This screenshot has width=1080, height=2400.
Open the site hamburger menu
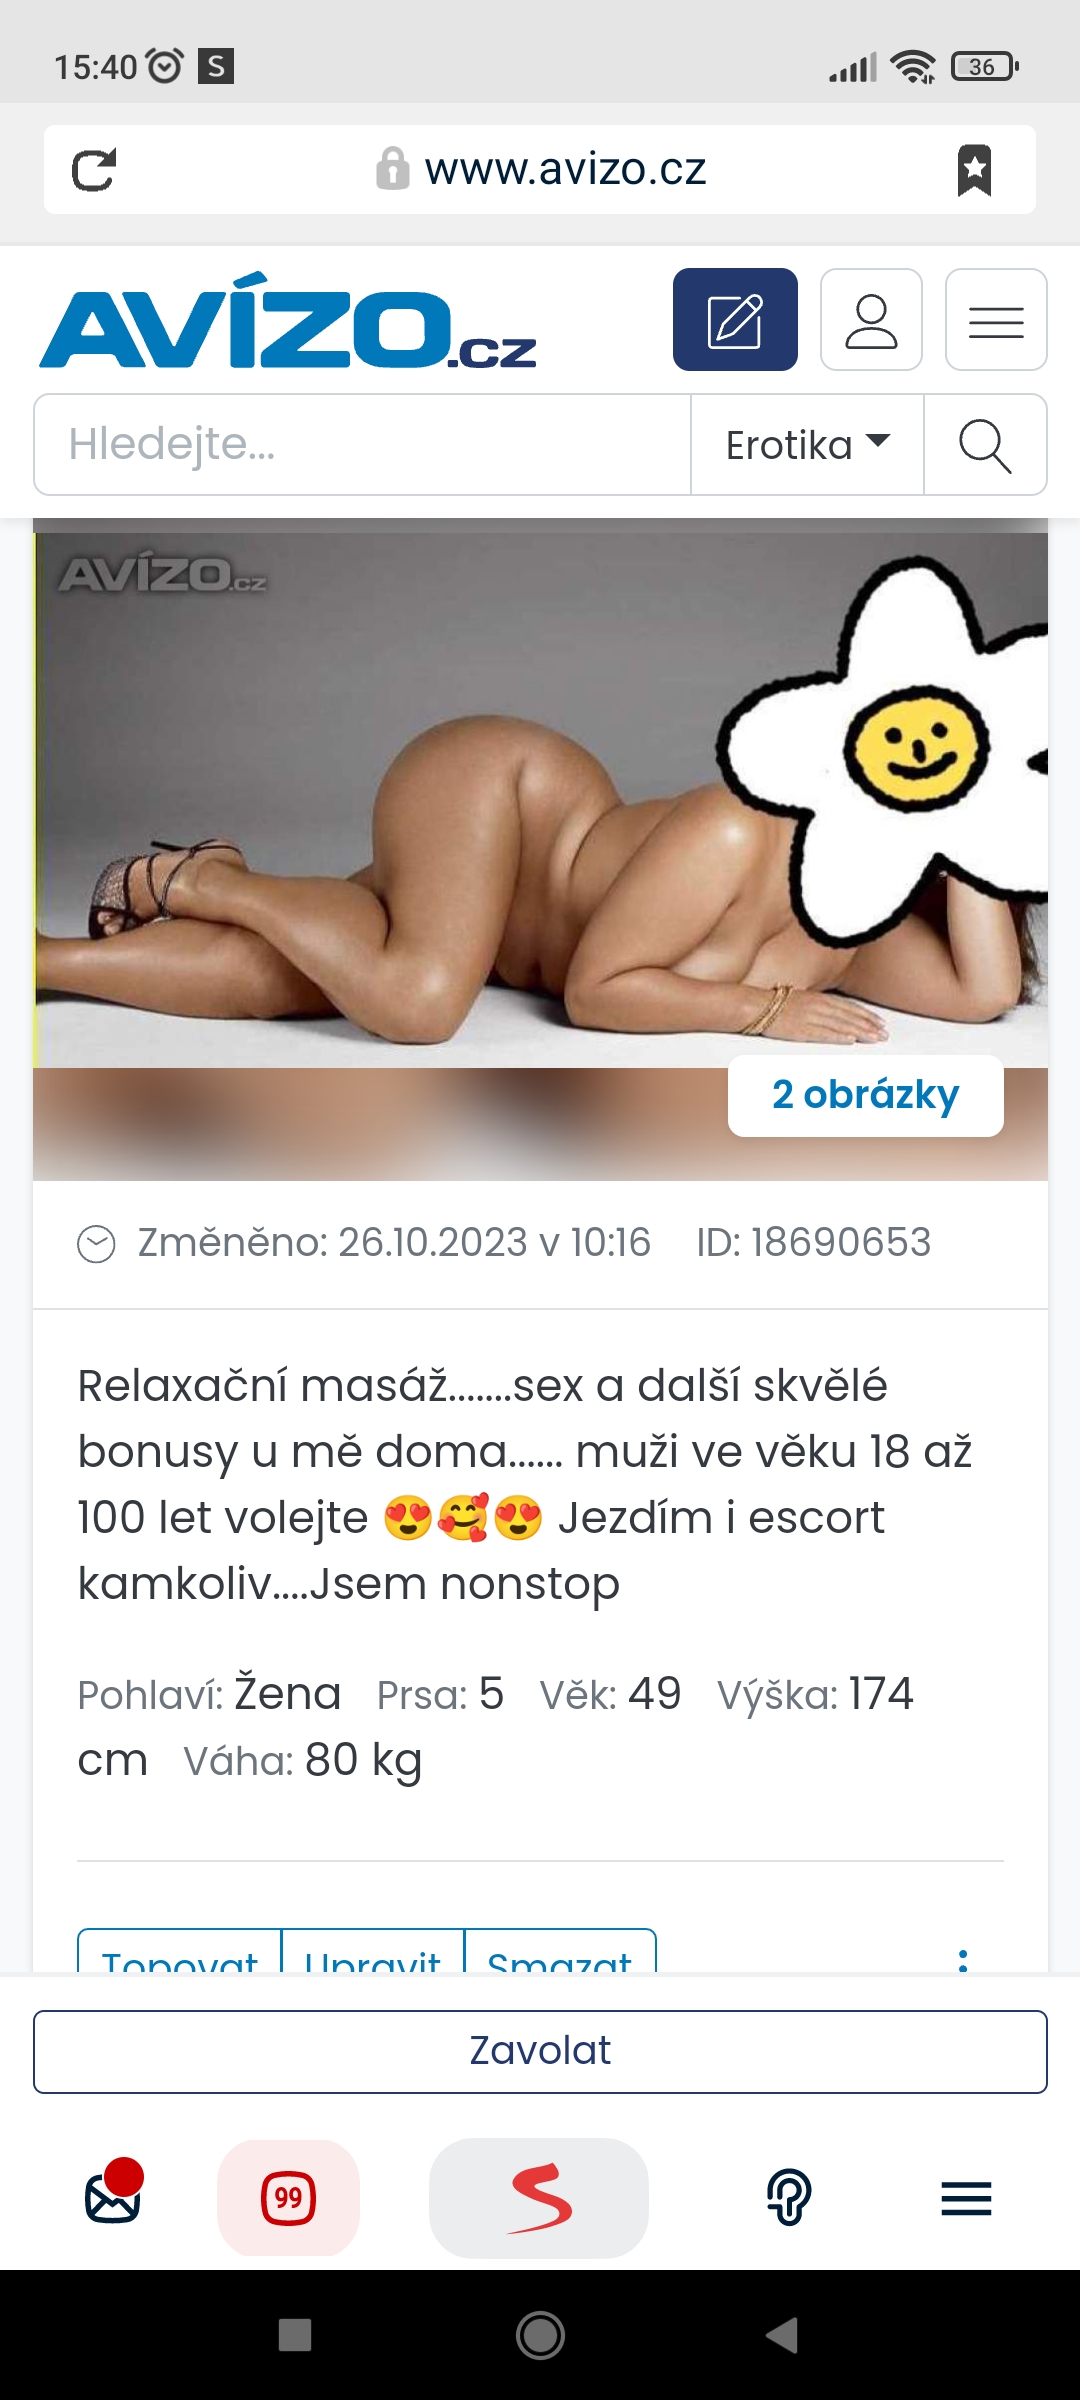click(996, 320)
